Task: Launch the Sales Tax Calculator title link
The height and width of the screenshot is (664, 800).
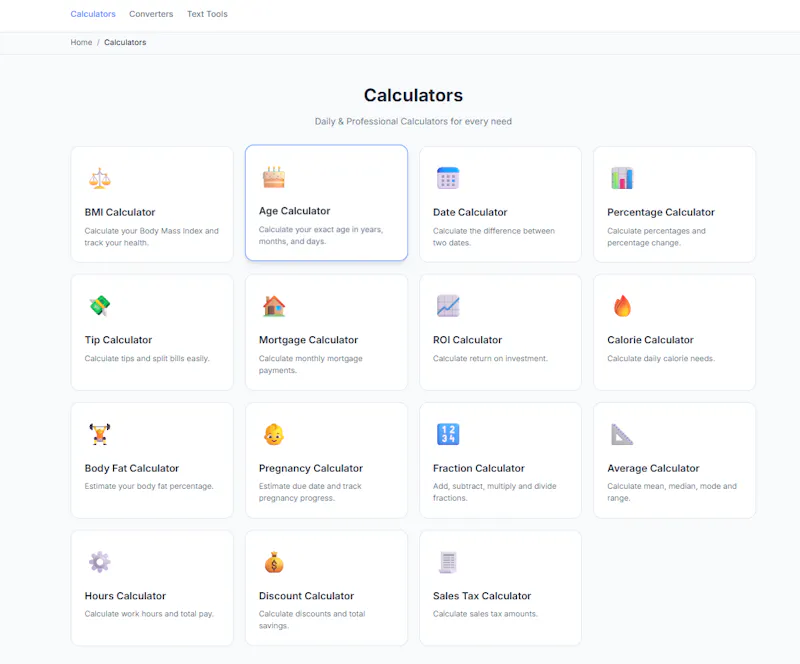Action: pos(482,596)
